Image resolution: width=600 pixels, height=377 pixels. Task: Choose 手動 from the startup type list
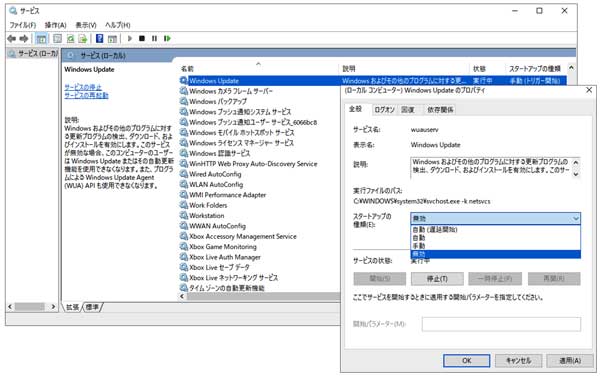[x=496, y=246]
